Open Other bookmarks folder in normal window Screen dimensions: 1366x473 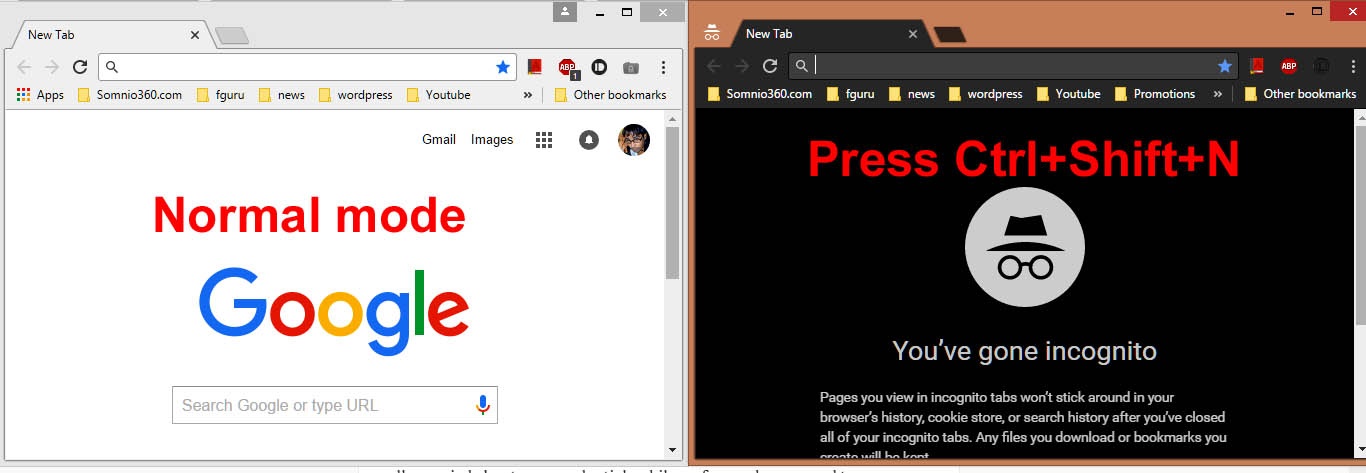[610, 95]
